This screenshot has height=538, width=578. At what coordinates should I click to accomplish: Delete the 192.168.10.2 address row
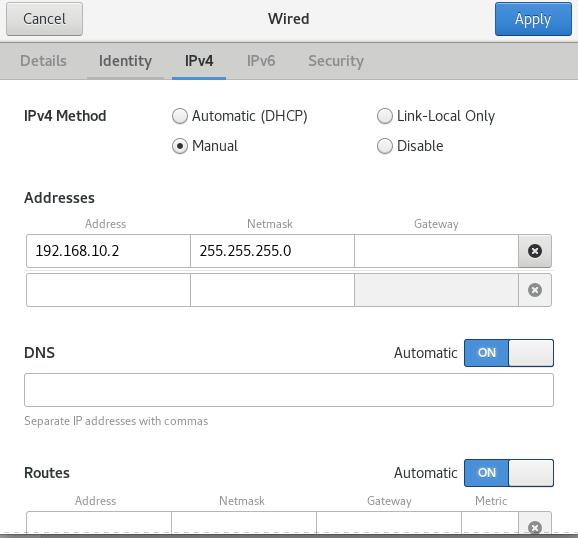point(535,251)
